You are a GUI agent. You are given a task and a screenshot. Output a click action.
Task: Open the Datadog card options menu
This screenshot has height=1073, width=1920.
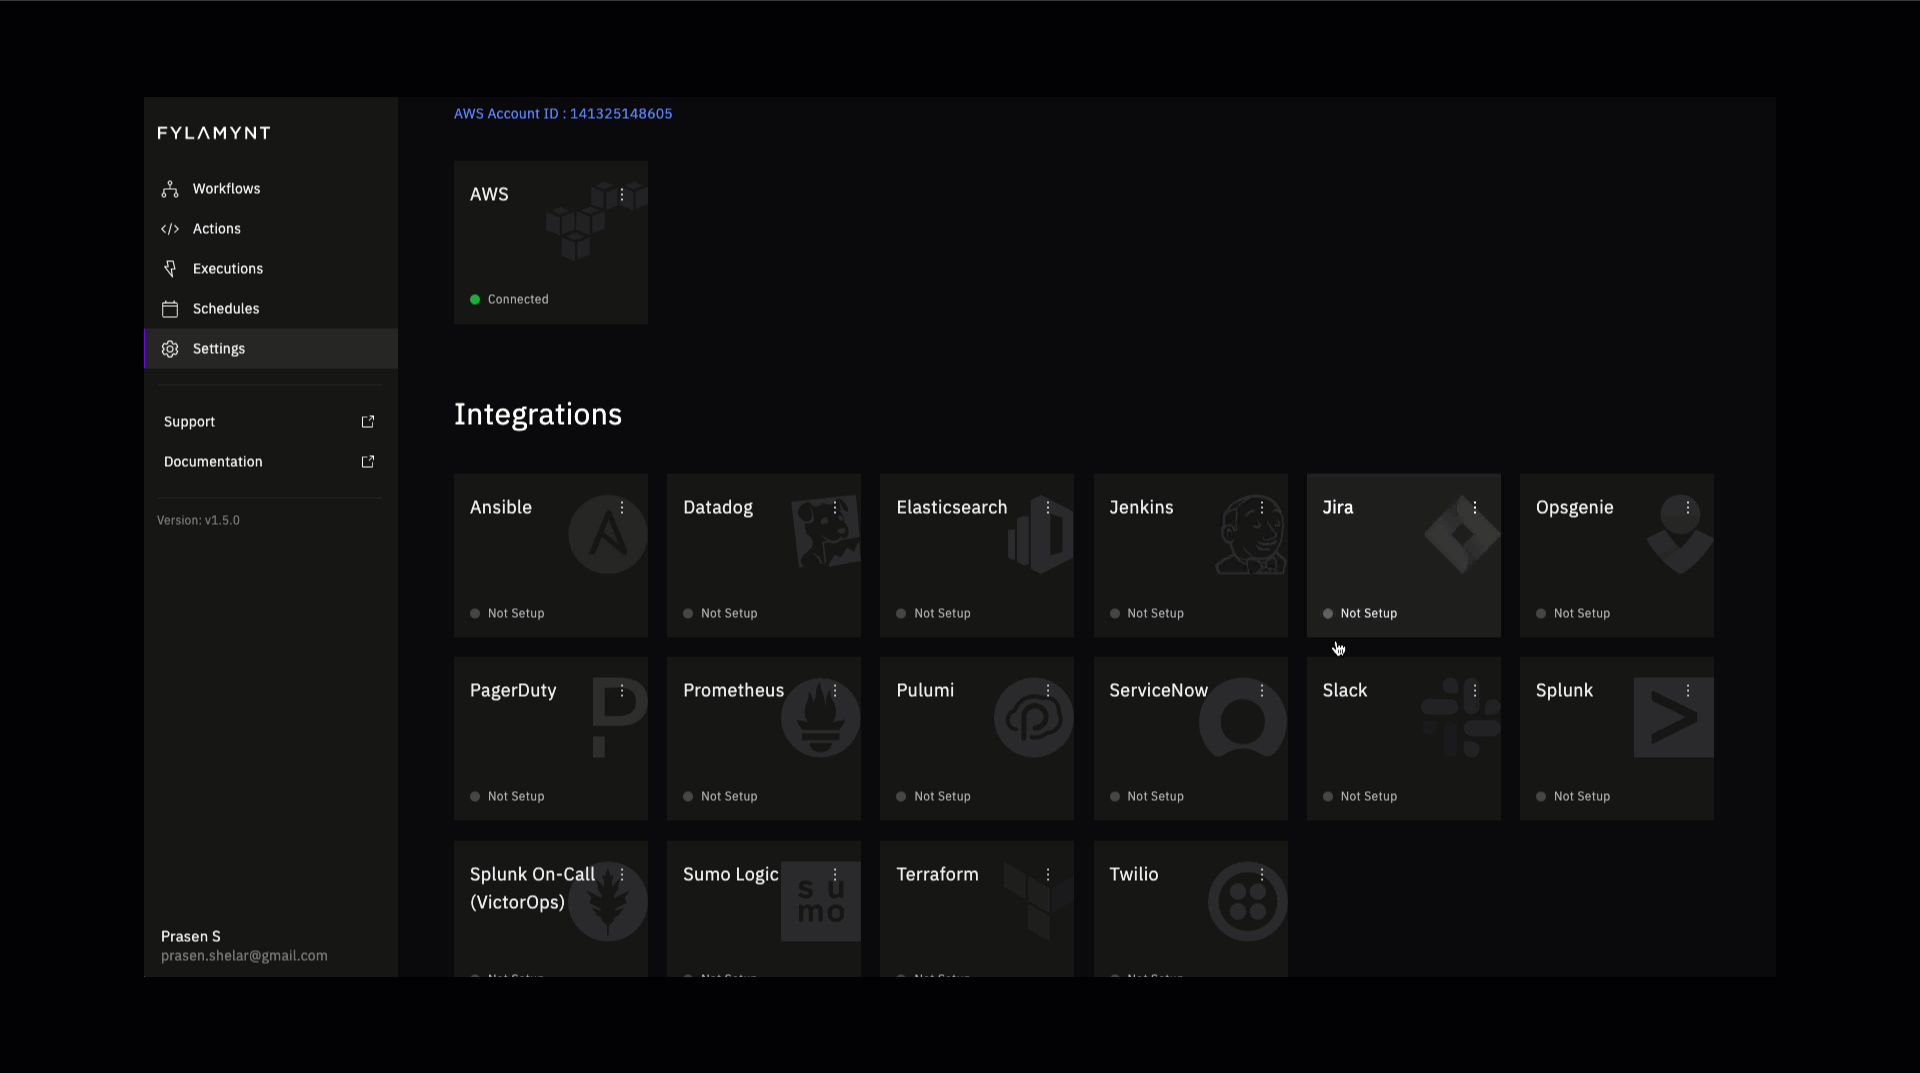click(x=835, y=508)
